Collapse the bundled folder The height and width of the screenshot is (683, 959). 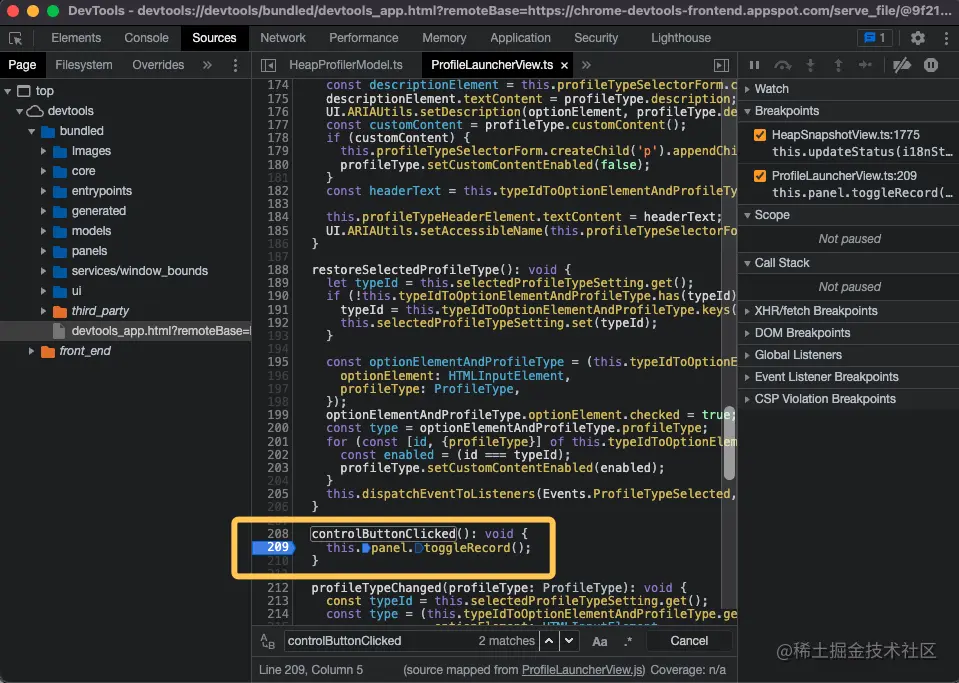(x=32, y=131)
